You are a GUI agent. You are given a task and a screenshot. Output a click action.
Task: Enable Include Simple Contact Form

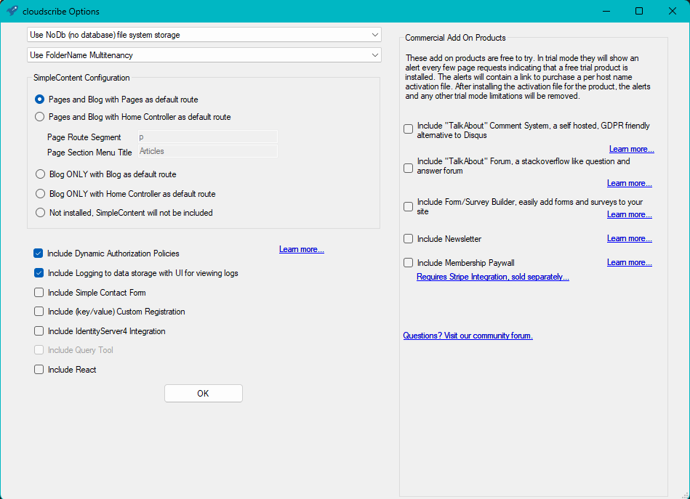click(39, 293)
